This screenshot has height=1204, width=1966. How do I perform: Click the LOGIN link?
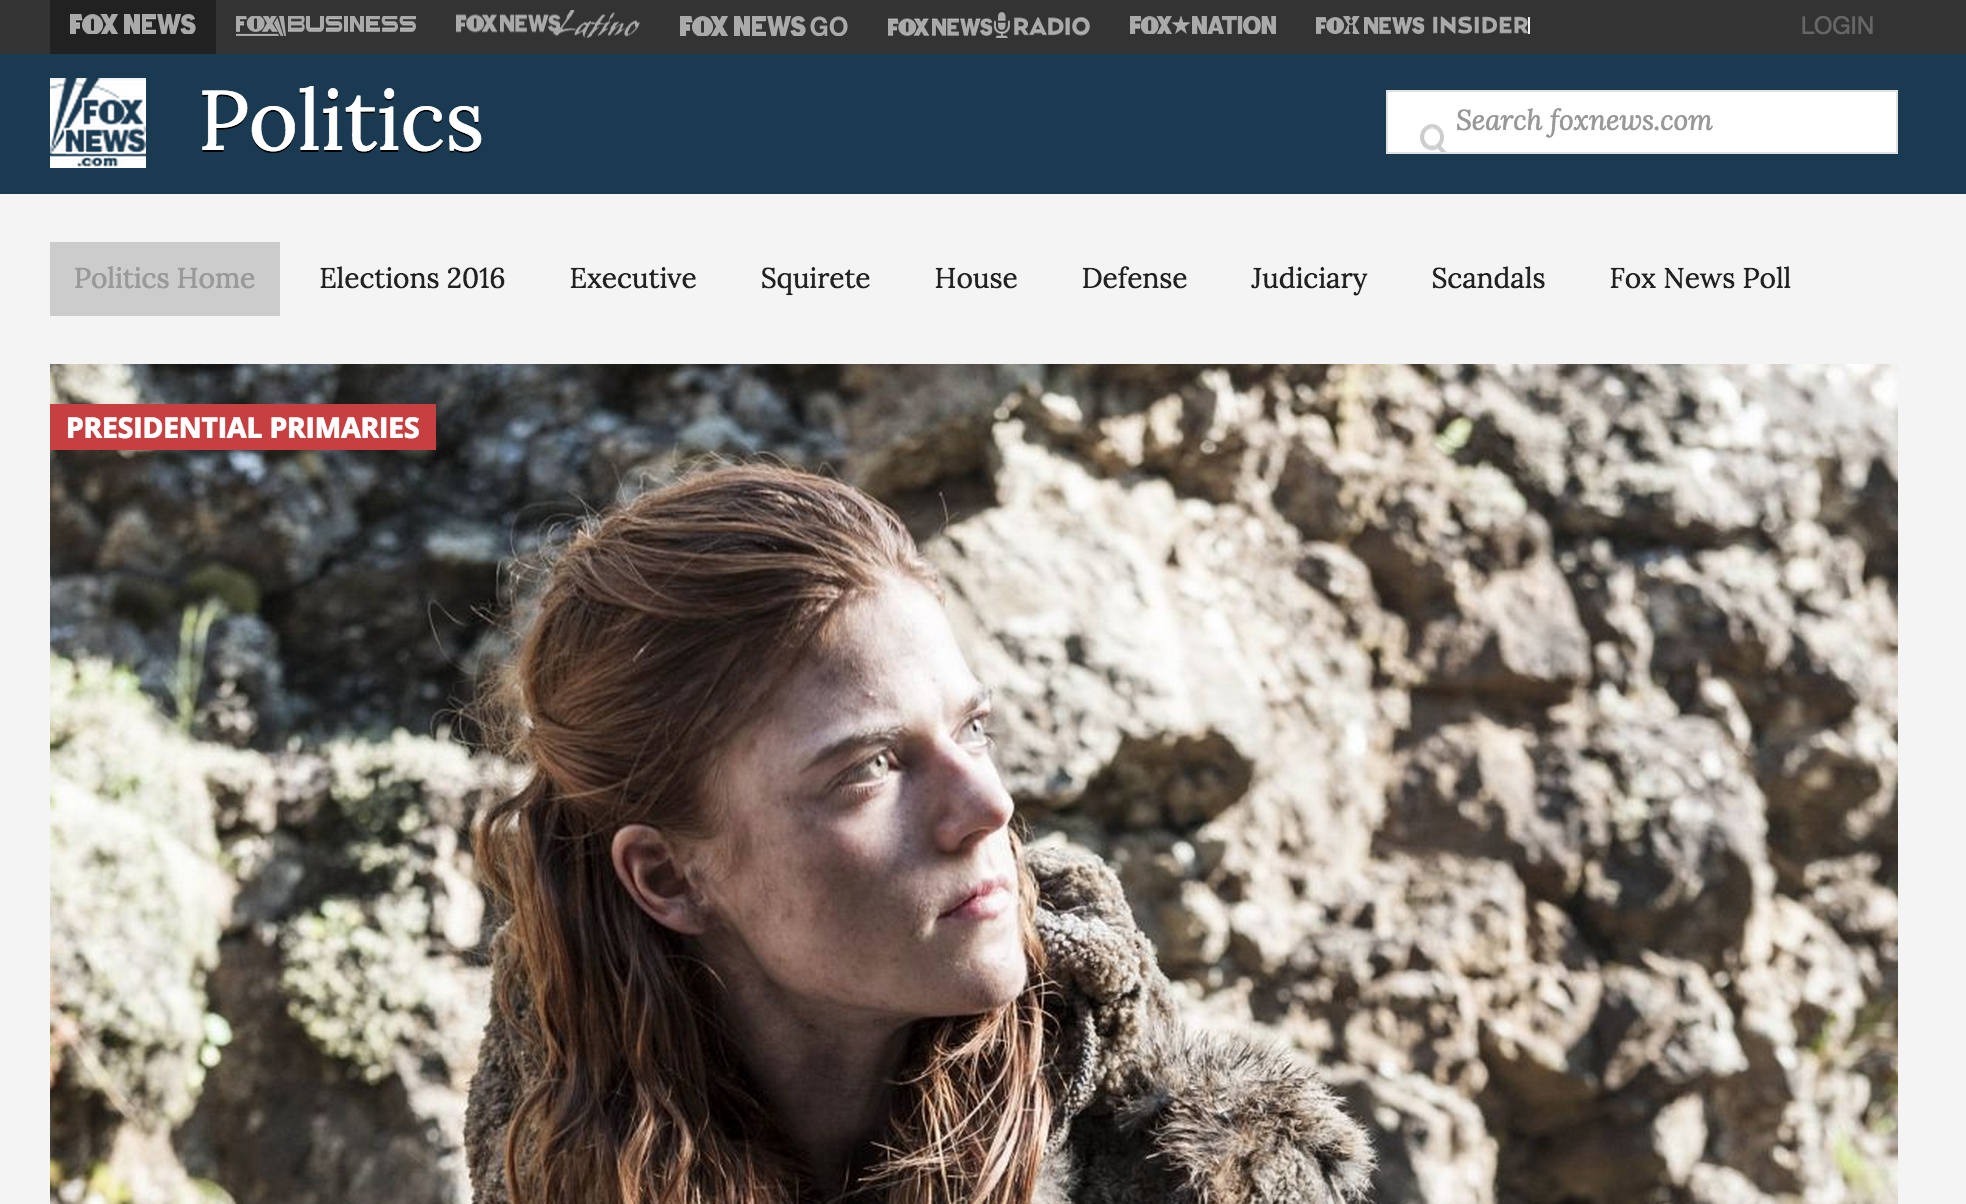1836,26
